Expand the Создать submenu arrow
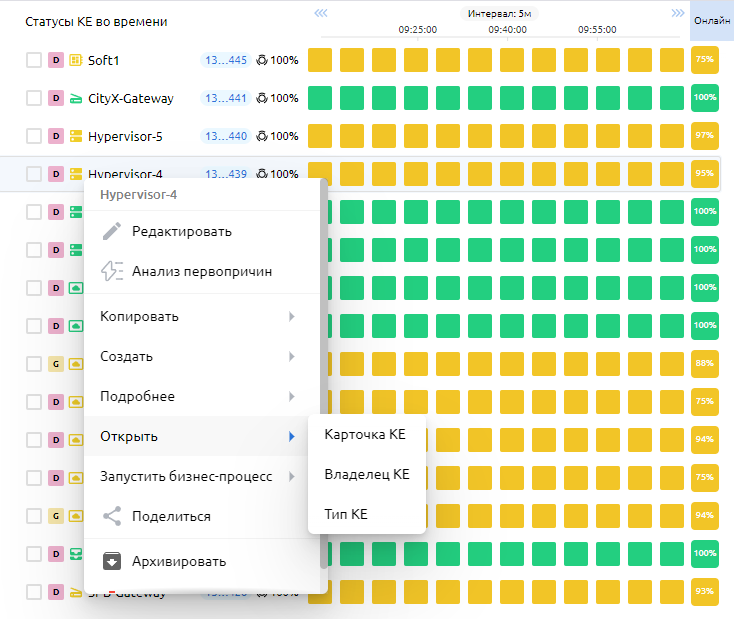Viewport: 734px width, 619px height. [x=291, y=357]
